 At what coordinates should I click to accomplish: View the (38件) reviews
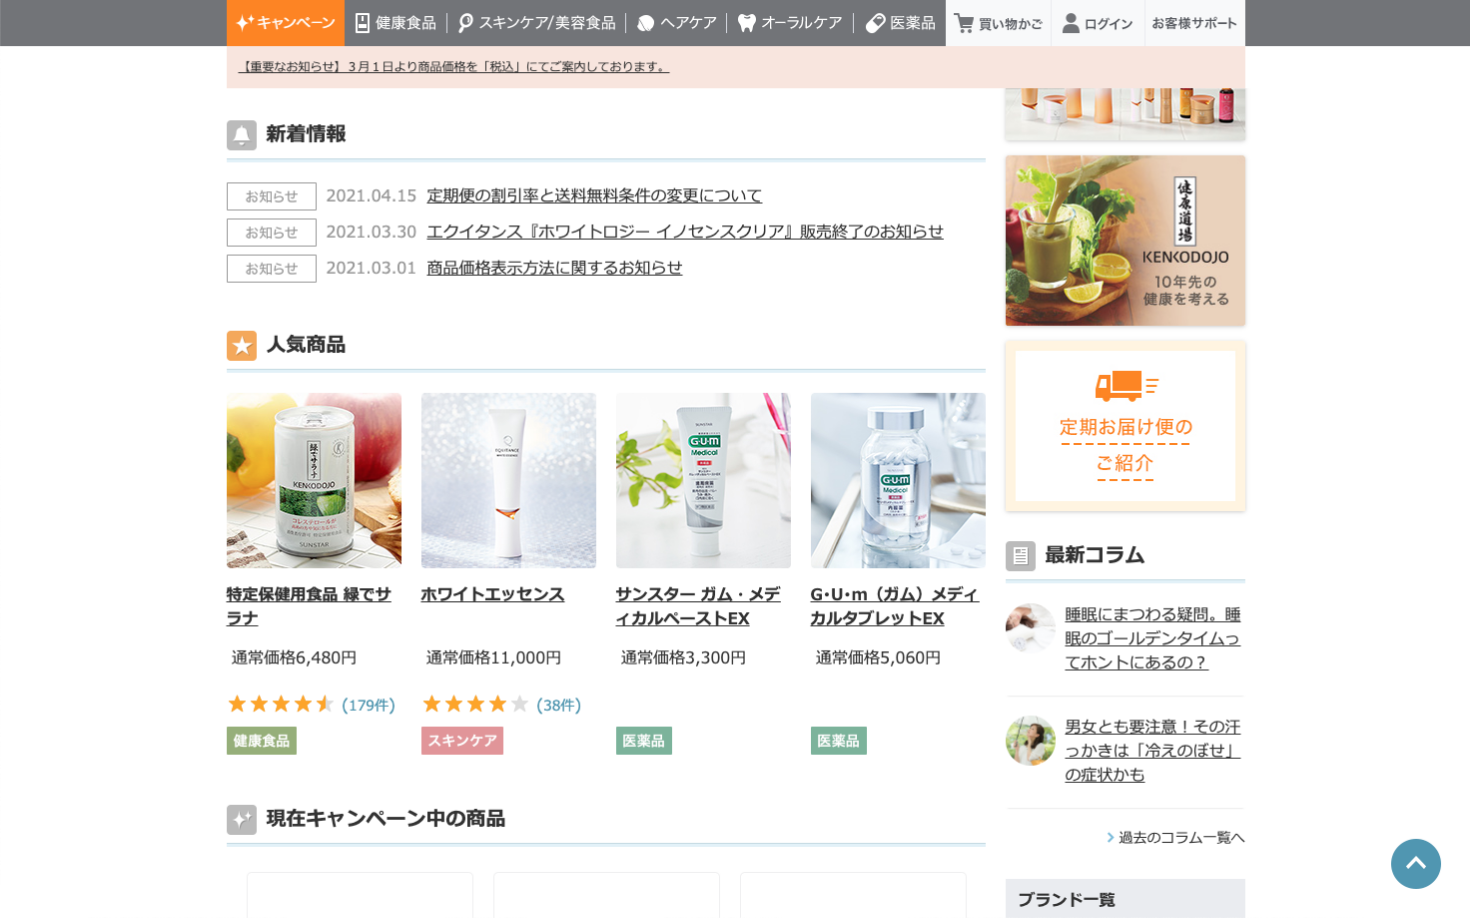pos(558,705)
